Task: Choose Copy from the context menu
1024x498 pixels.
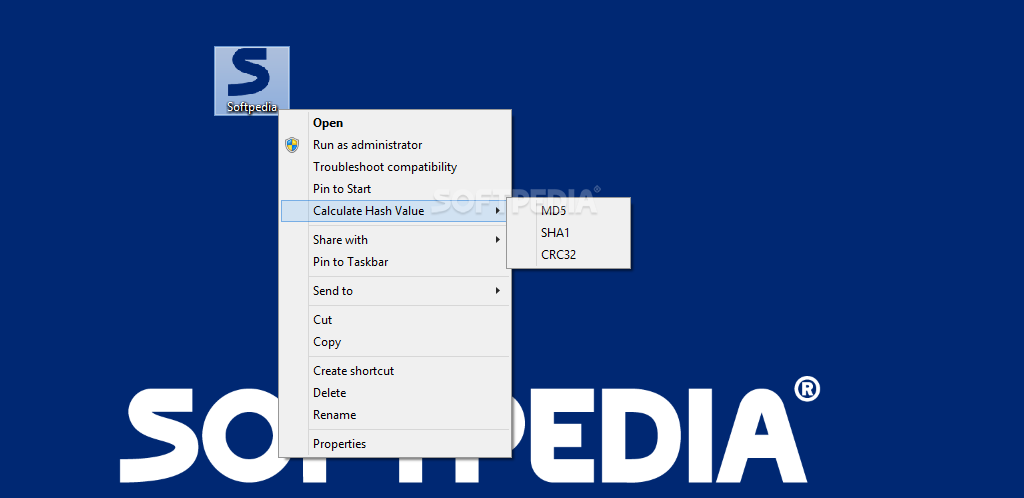Action: pyautogui.click(x=395, y=342)
